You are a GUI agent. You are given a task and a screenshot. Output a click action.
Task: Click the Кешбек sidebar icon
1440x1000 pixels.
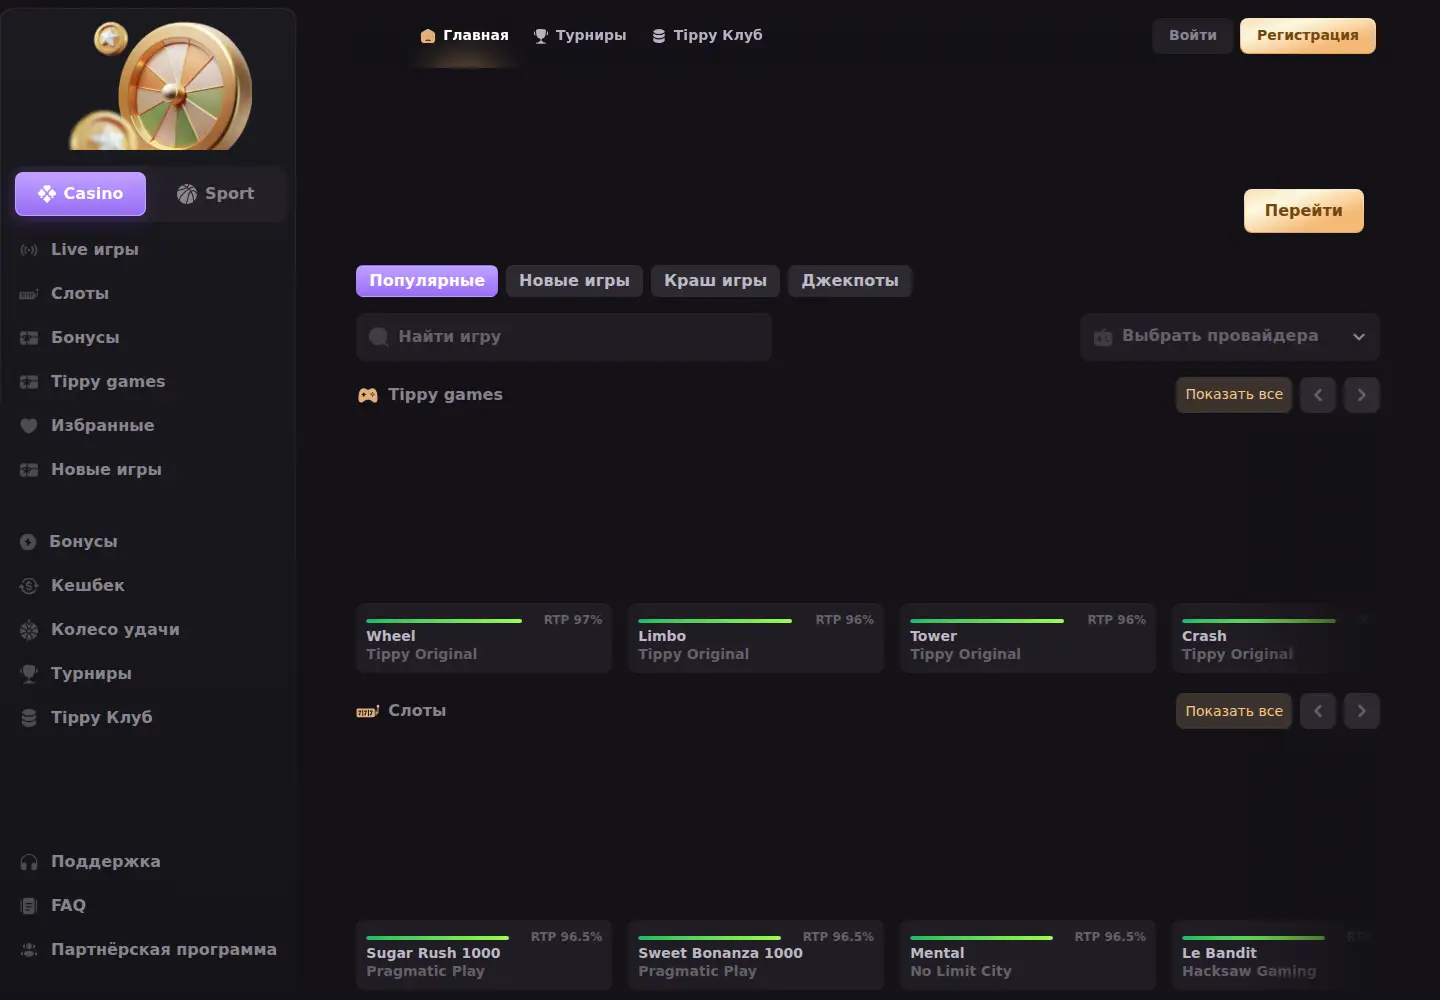point(29,586)
